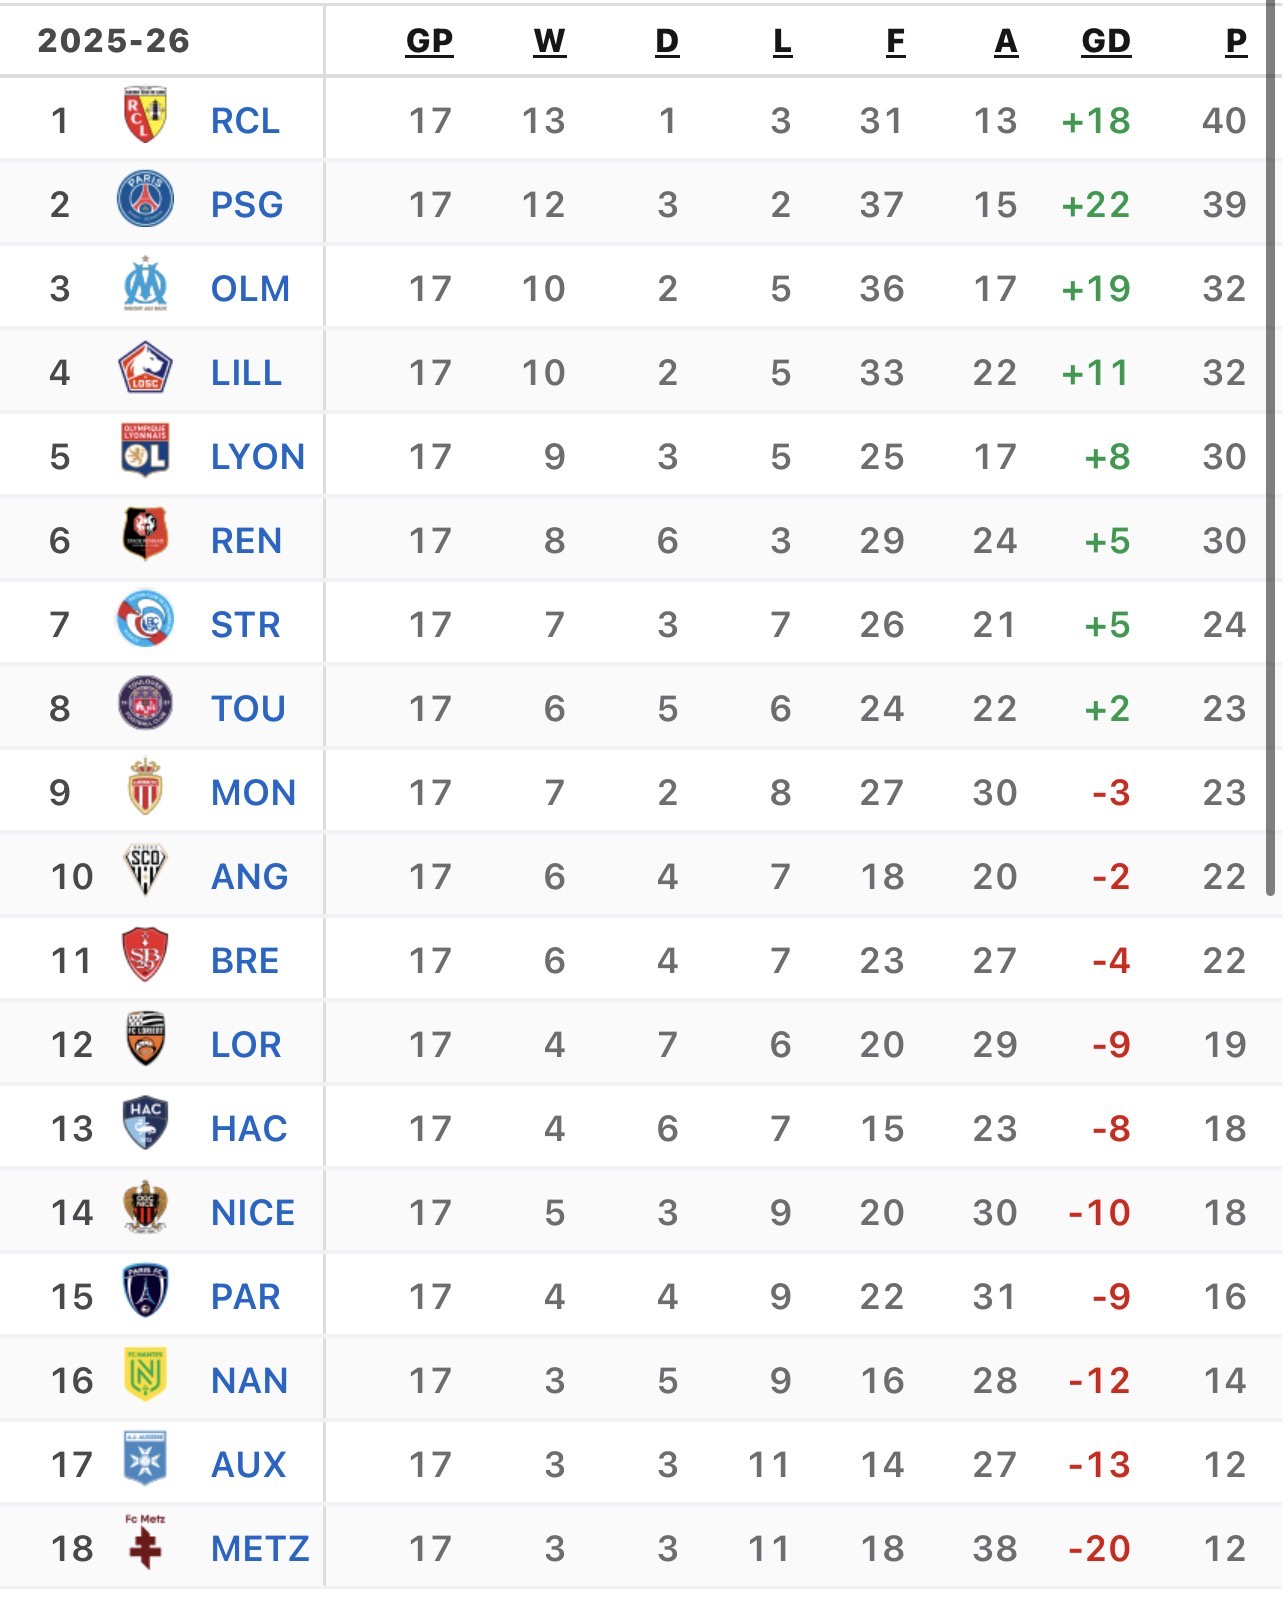Click the Olympique Lyonnais logo

[x=145, y=451]
